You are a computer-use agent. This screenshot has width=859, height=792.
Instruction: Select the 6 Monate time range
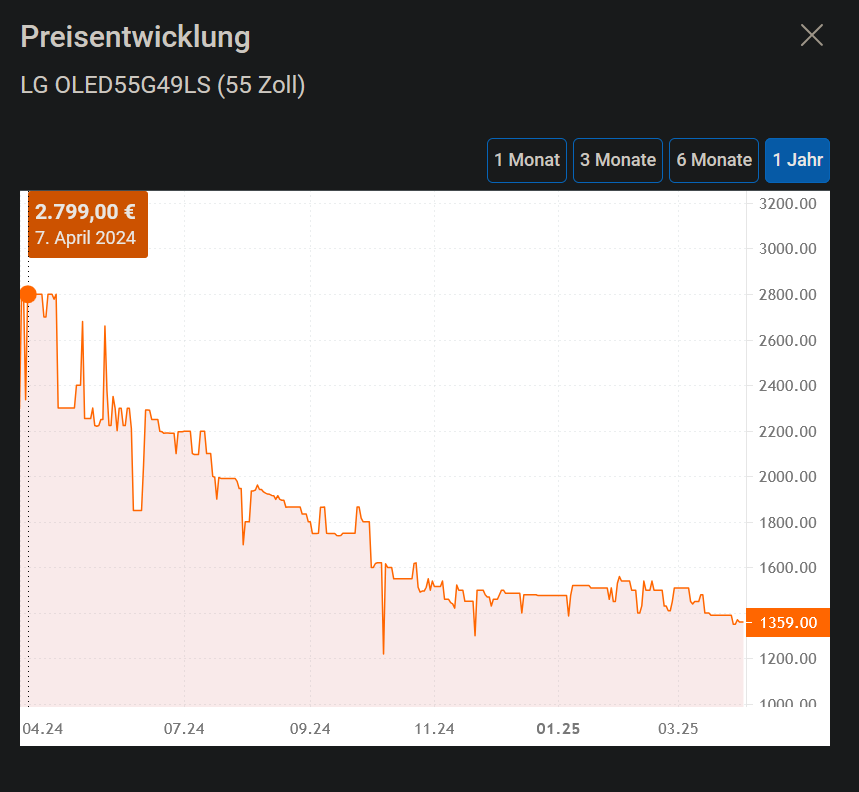pyautogui.click(x=713, y=160)
